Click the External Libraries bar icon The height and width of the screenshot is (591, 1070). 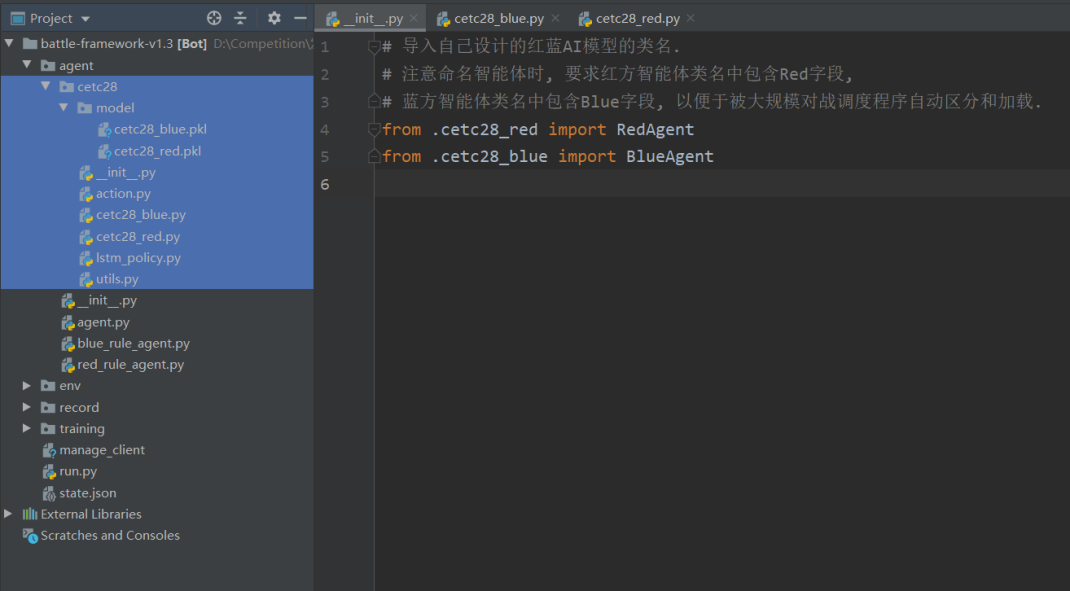tap(30, 514)
